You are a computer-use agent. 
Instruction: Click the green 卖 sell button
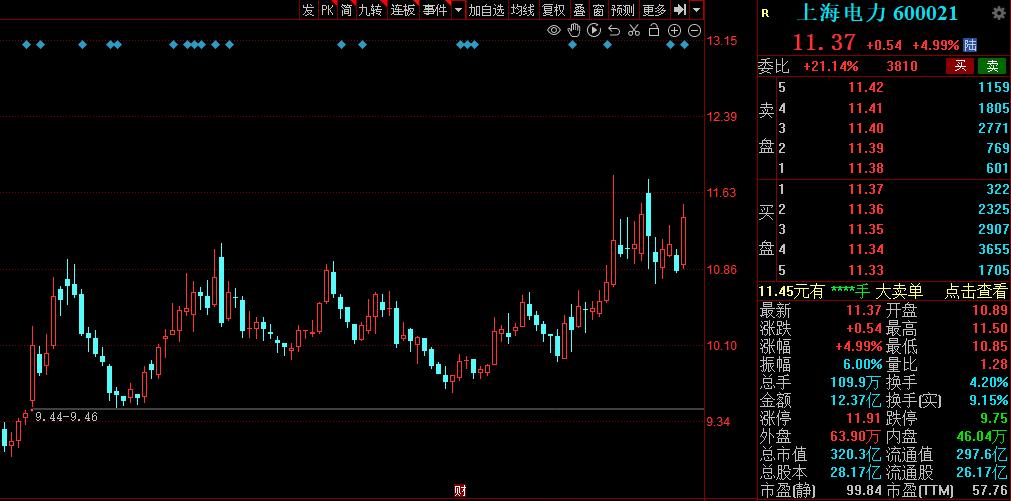(992, 66)
